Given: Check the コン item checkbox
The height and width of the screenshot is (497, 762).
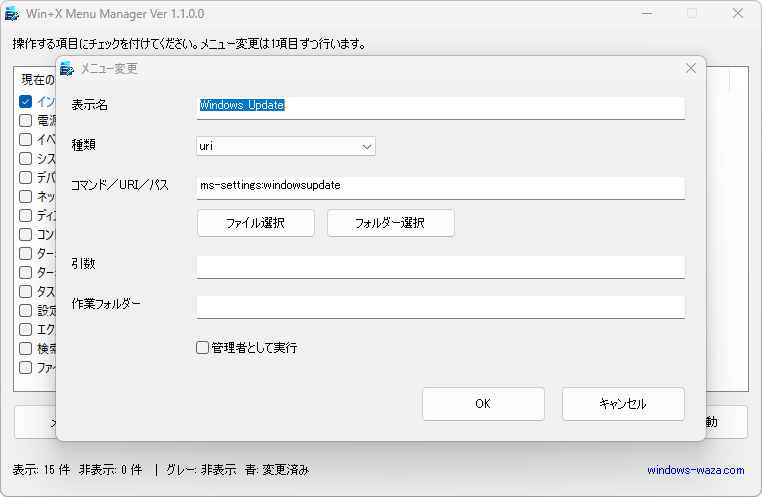Looking at the screenshot, I should tap(25, 234).
